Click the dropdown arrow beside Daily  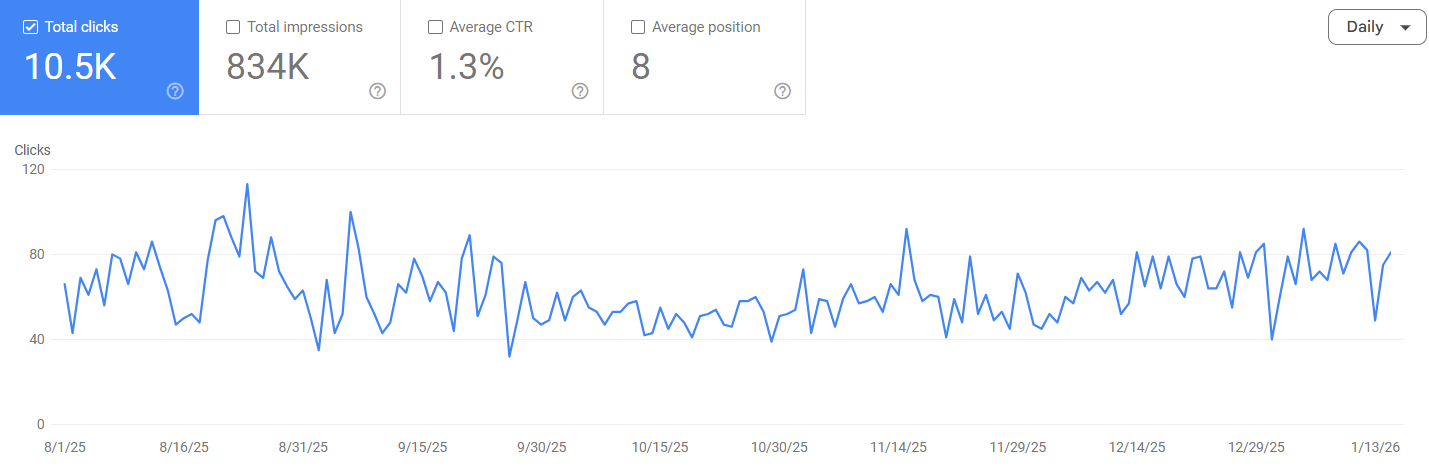(x=1405, y=28)
